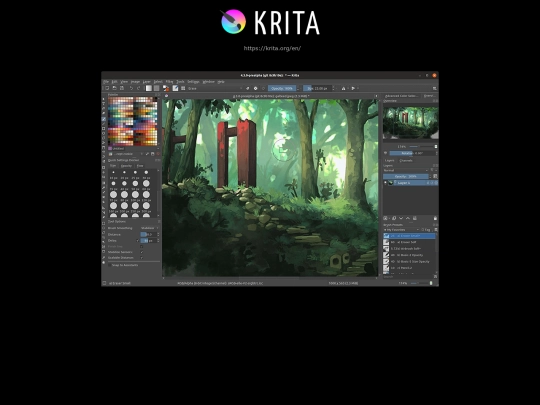
Task: Adjust the layer Opacity slider in Layers docker
Action: (406, 176)
